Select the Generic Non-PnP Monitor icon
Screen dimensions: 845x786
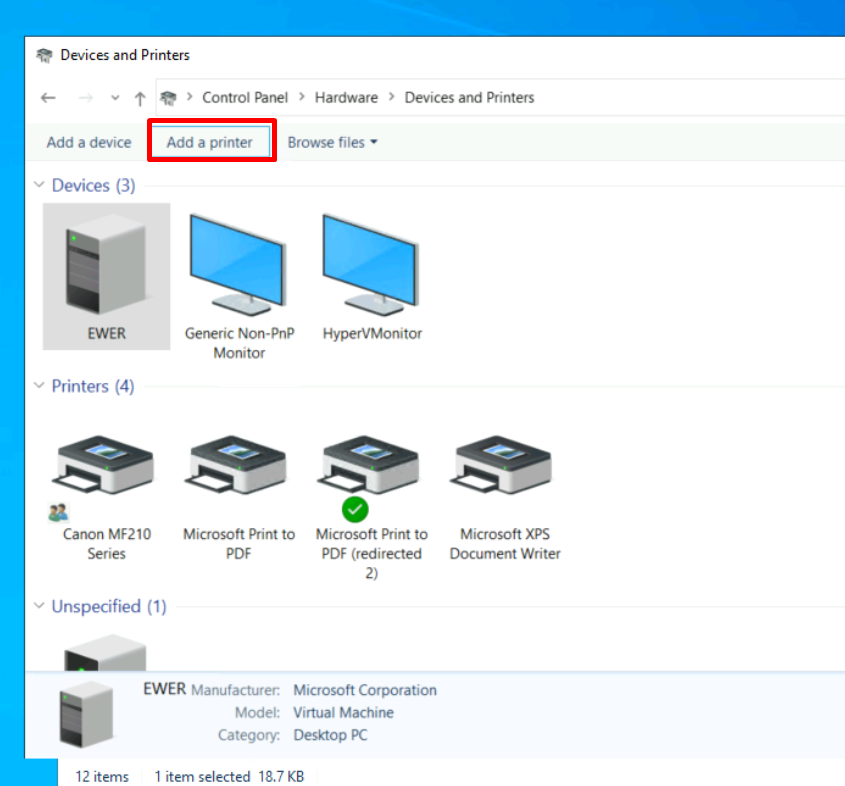[x=238, y=265]
